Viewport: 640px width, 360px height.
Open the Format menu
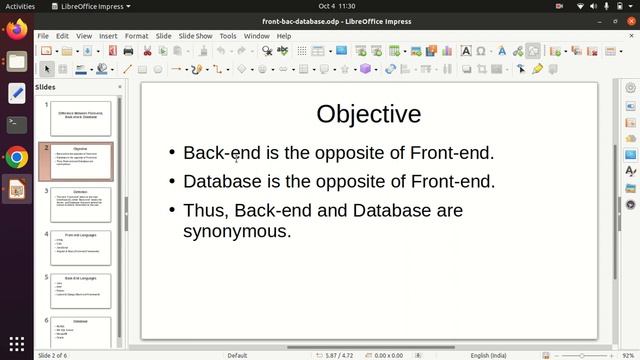(136, 36)
